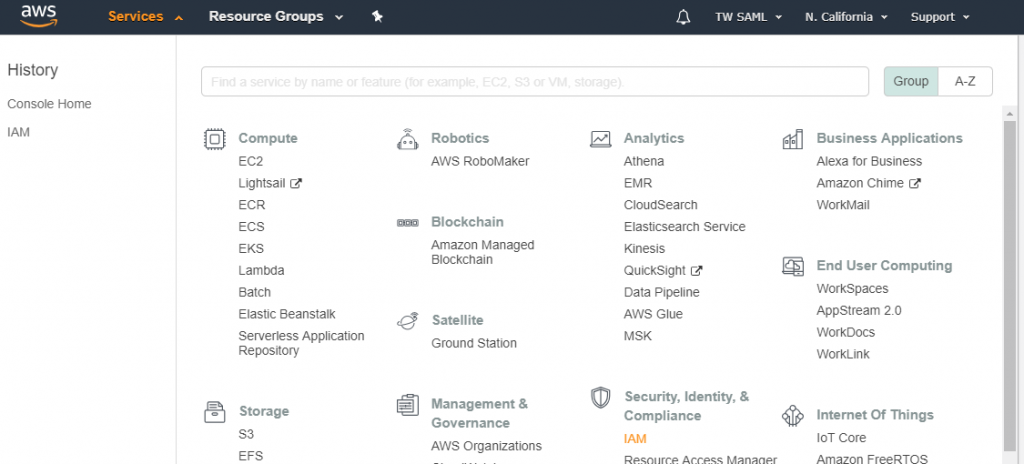
Task: Open QuickSight service
Action: pos(654,271)
